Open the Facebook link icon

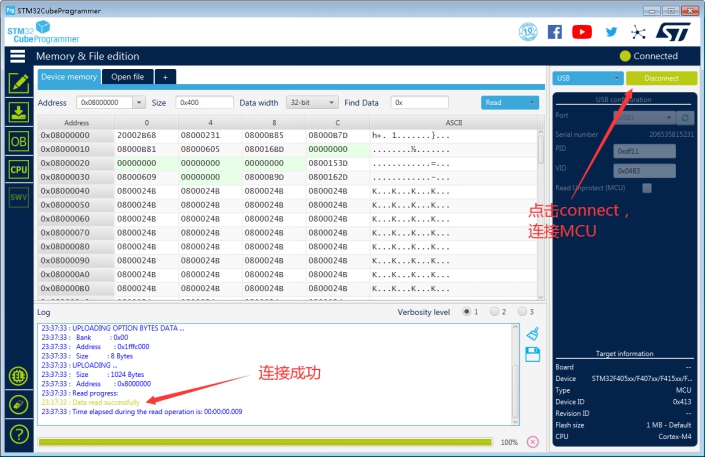pyautogui.click(x=555, y=32)
